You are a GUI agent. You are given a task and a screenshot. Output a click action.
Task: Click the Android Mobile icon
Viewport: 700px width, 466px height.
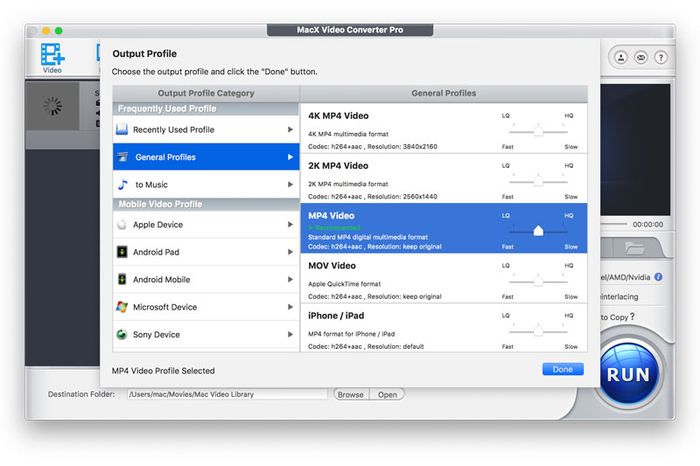[122, 279]
